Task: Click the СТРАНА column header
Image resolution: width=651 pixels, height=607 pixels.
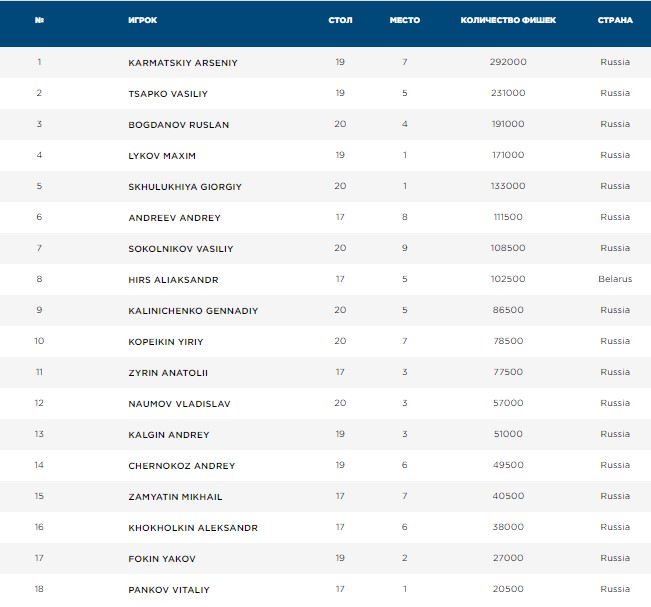Action: pos(615,20)
